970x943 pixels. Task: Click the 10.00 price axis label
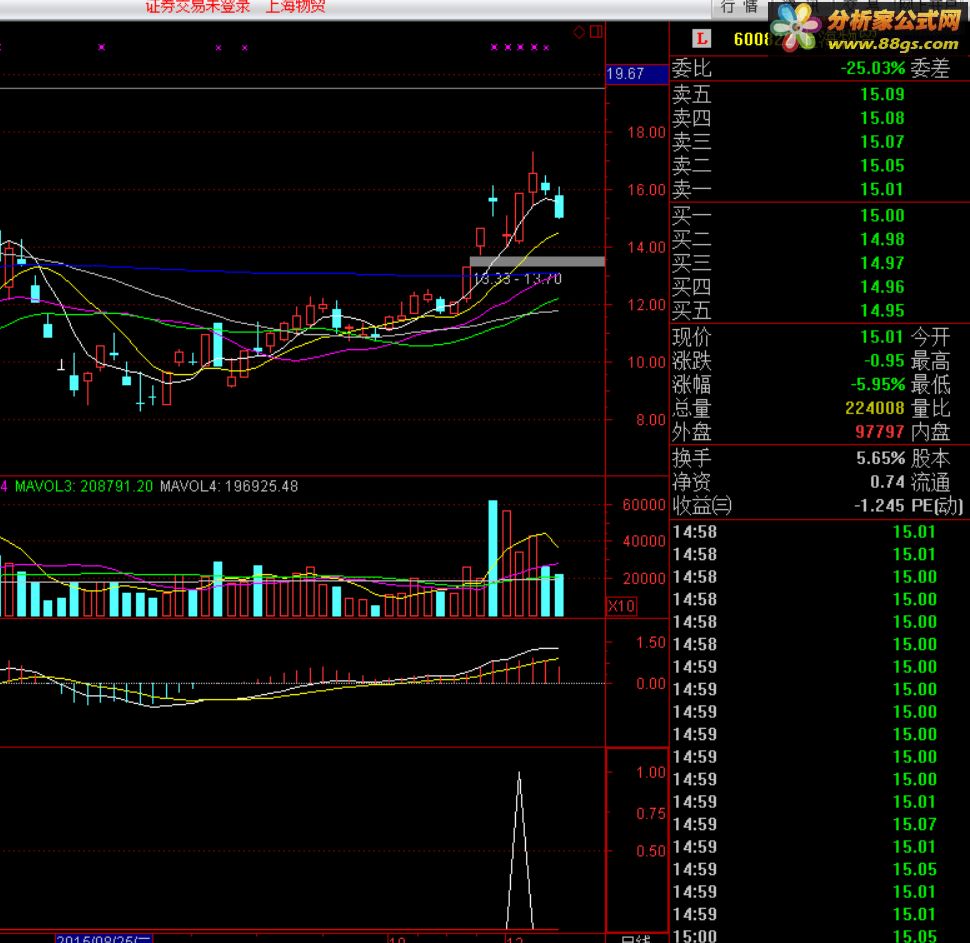coord(646,363)
